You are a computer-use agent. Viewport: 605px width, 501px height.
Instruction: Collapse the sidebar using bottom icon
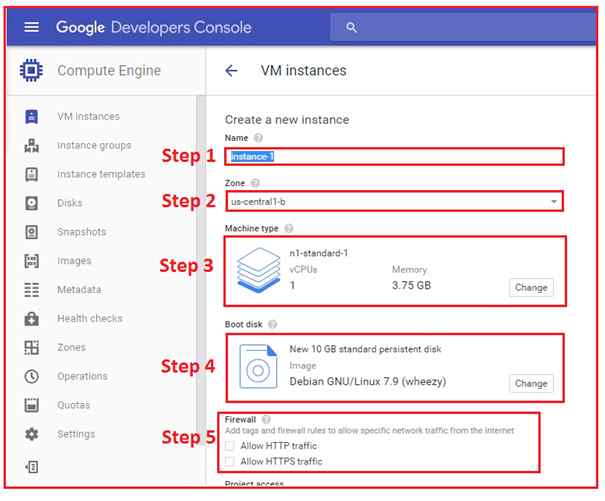point(31,467)
